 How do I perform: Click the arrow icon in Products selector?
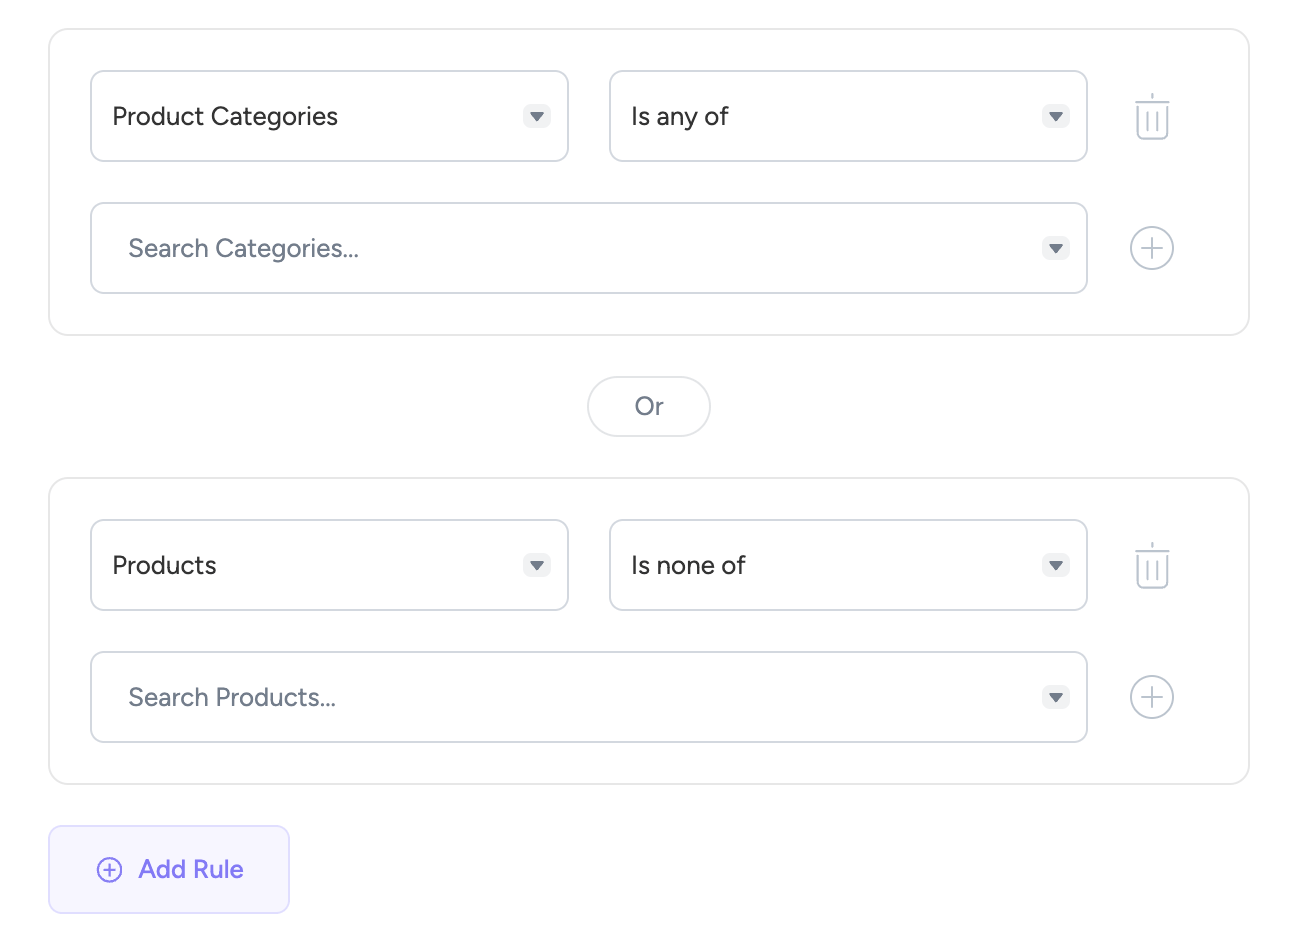click(x=537, y=566)
